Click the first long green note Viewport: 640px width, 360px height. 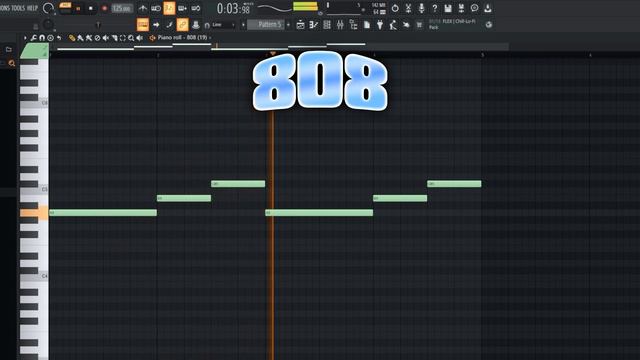103,213
